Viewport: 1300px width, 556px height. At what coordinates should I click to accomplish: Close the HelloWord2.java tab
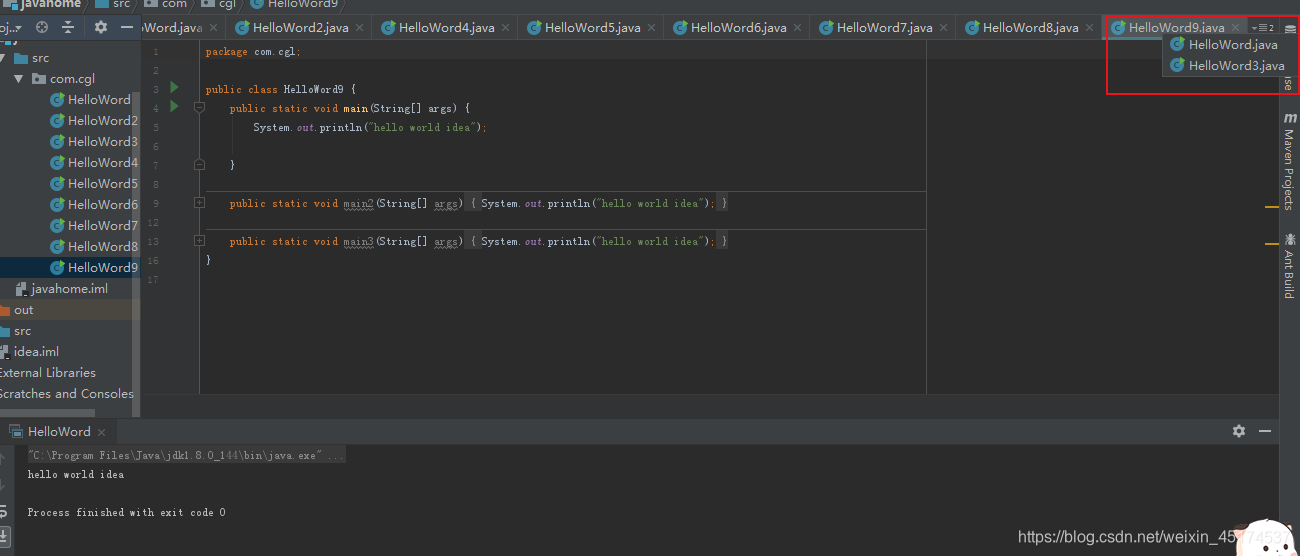coord(359,28)
